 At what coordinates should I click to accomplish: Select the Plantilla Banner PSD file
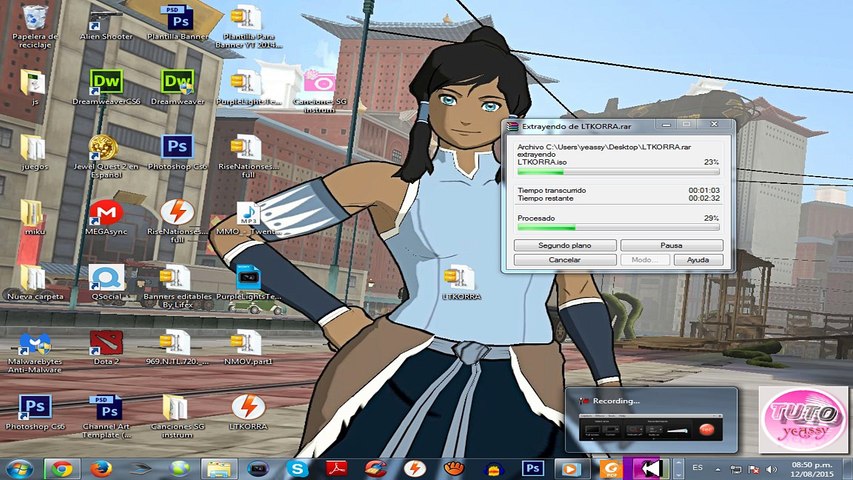click(x=178, y=23)
